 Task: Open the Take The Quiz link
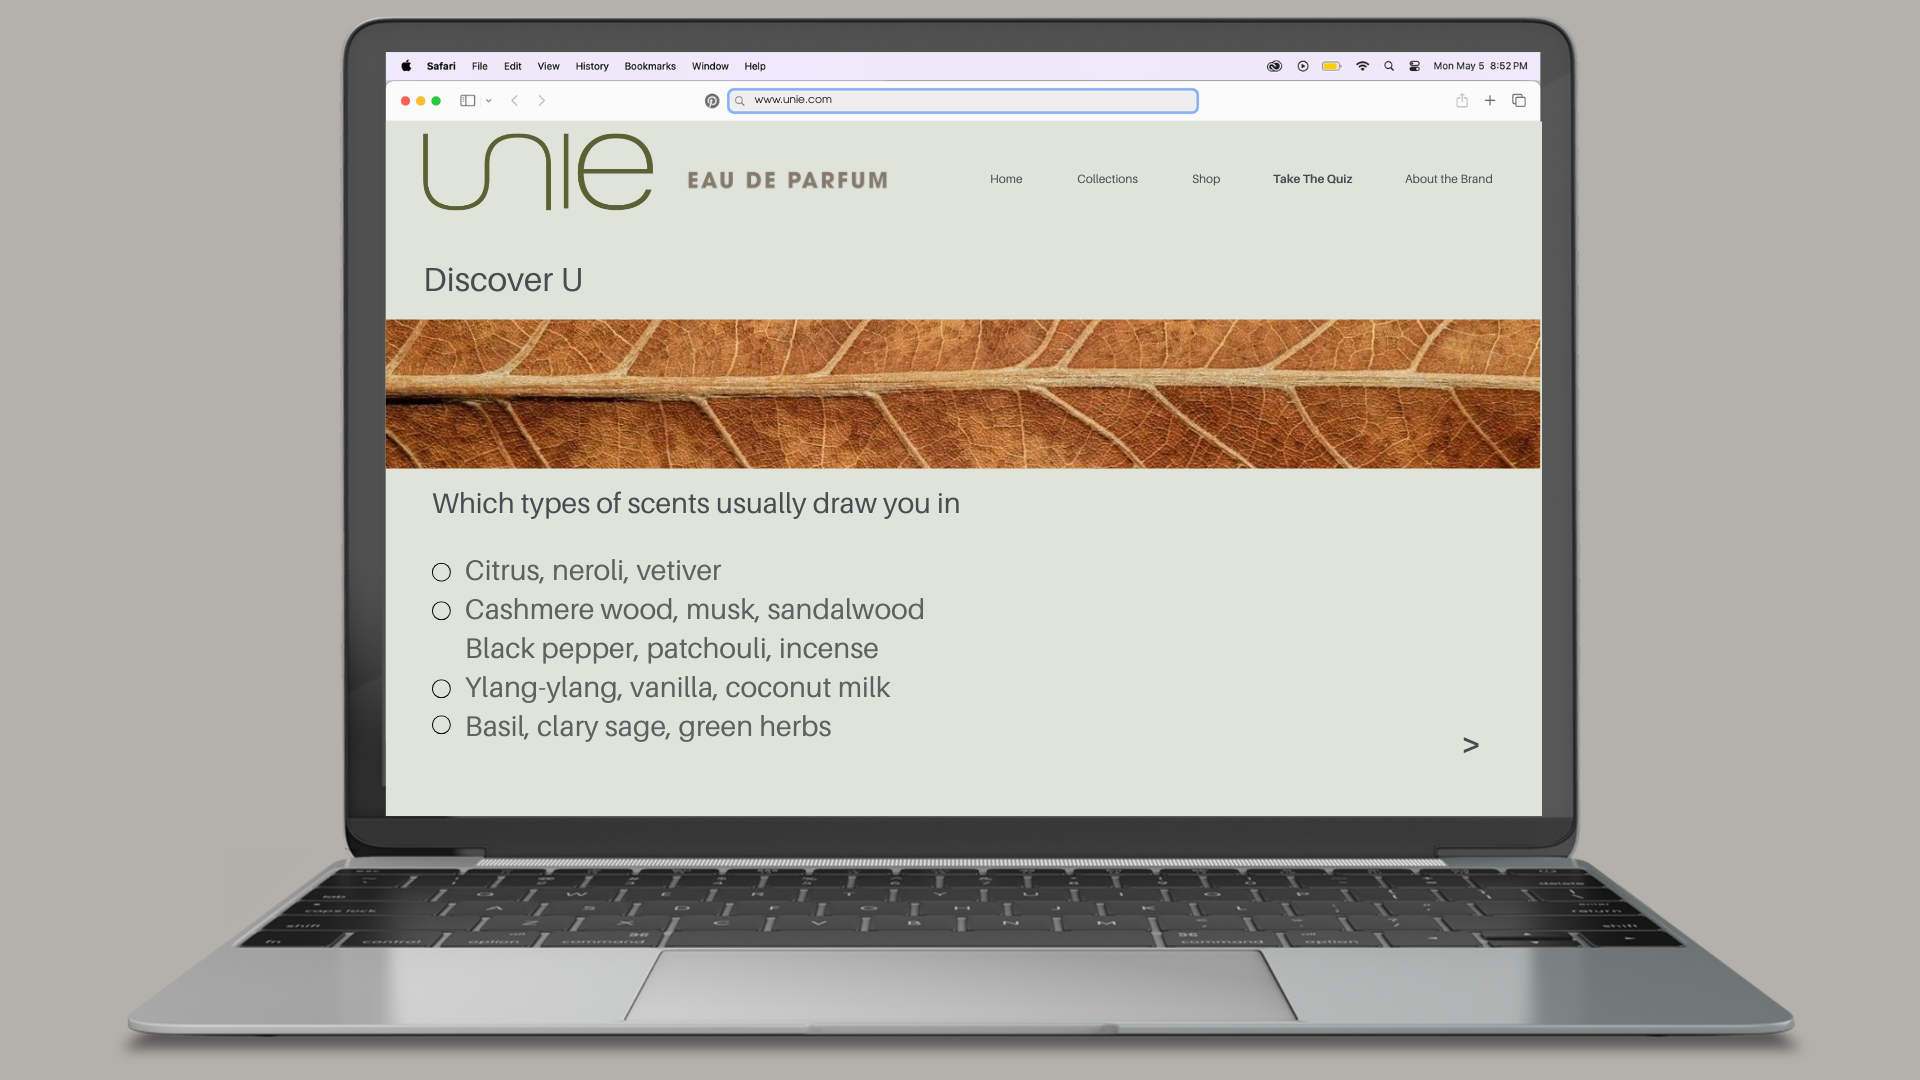(x=1312, y=179)
